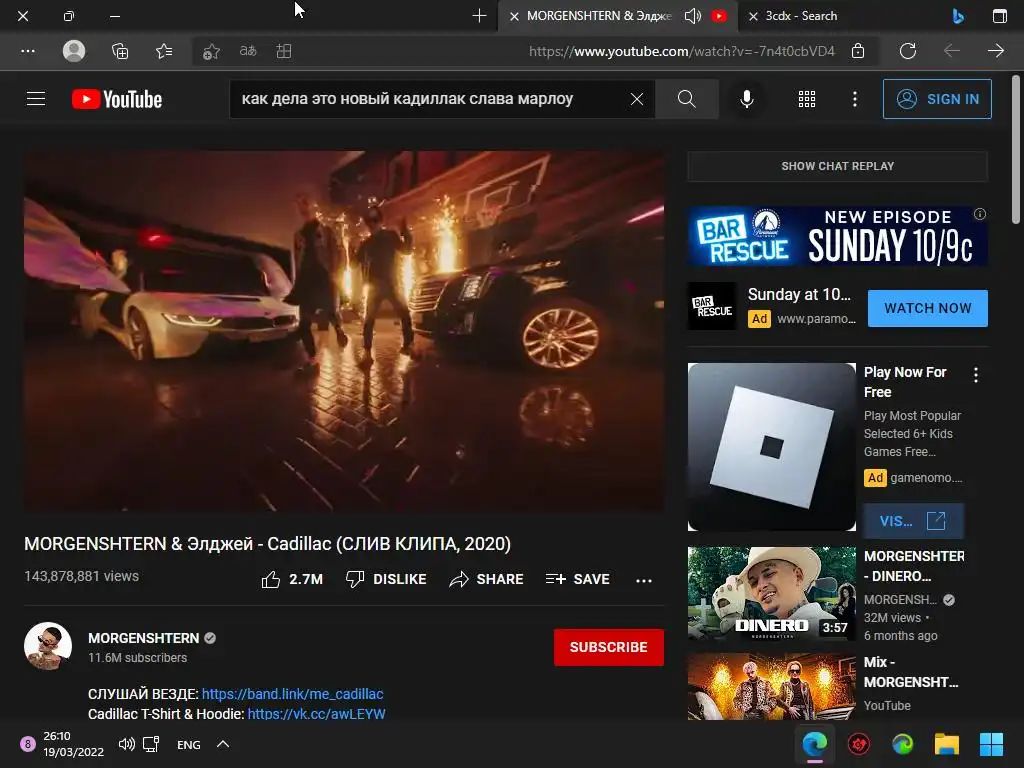Go back in browser history

click(952, 51)
